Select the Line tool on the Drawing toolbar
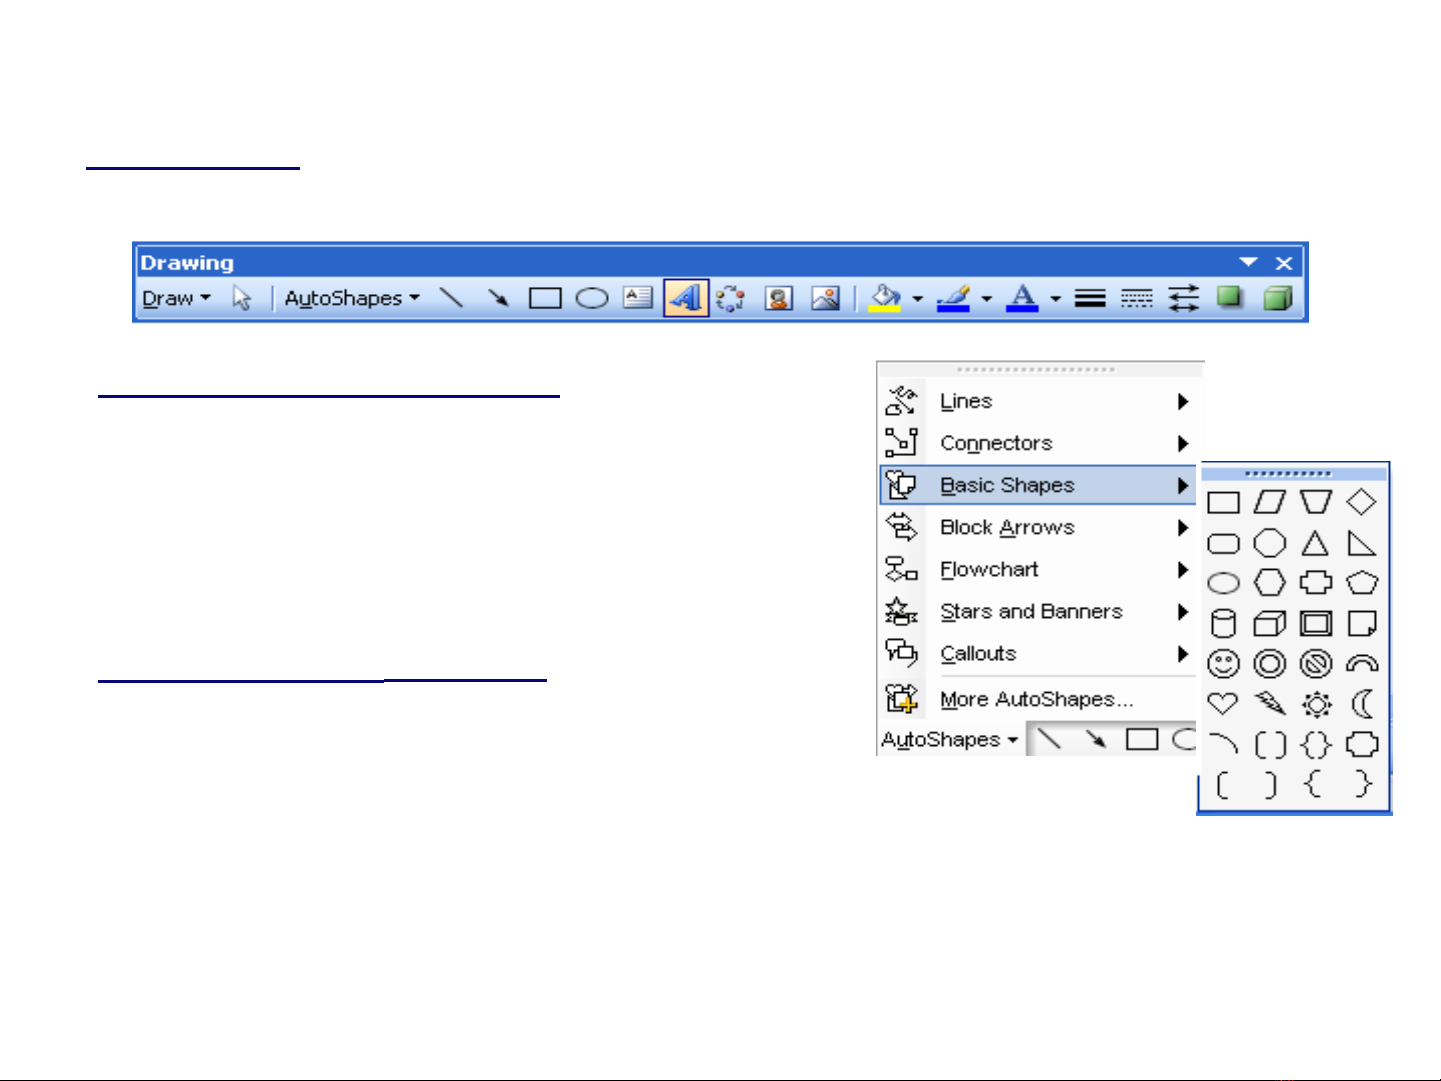The image size is (1441, 1081). pos(452,298)
